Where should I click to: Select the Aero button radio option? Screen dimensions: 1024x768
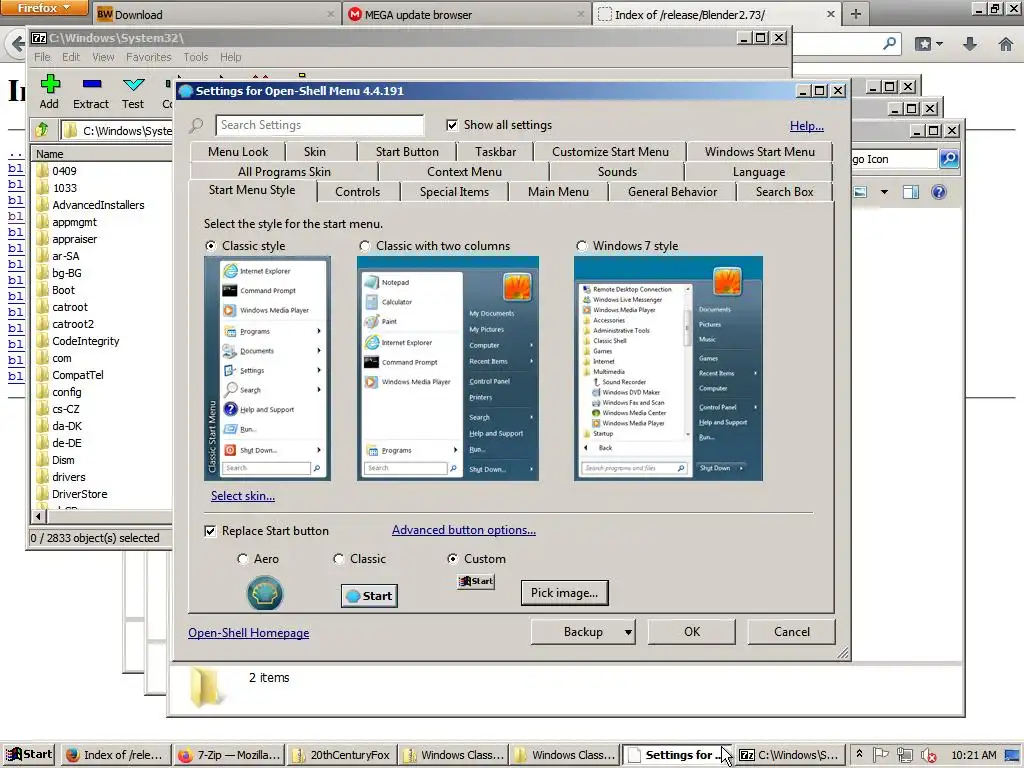click(242, 559)
